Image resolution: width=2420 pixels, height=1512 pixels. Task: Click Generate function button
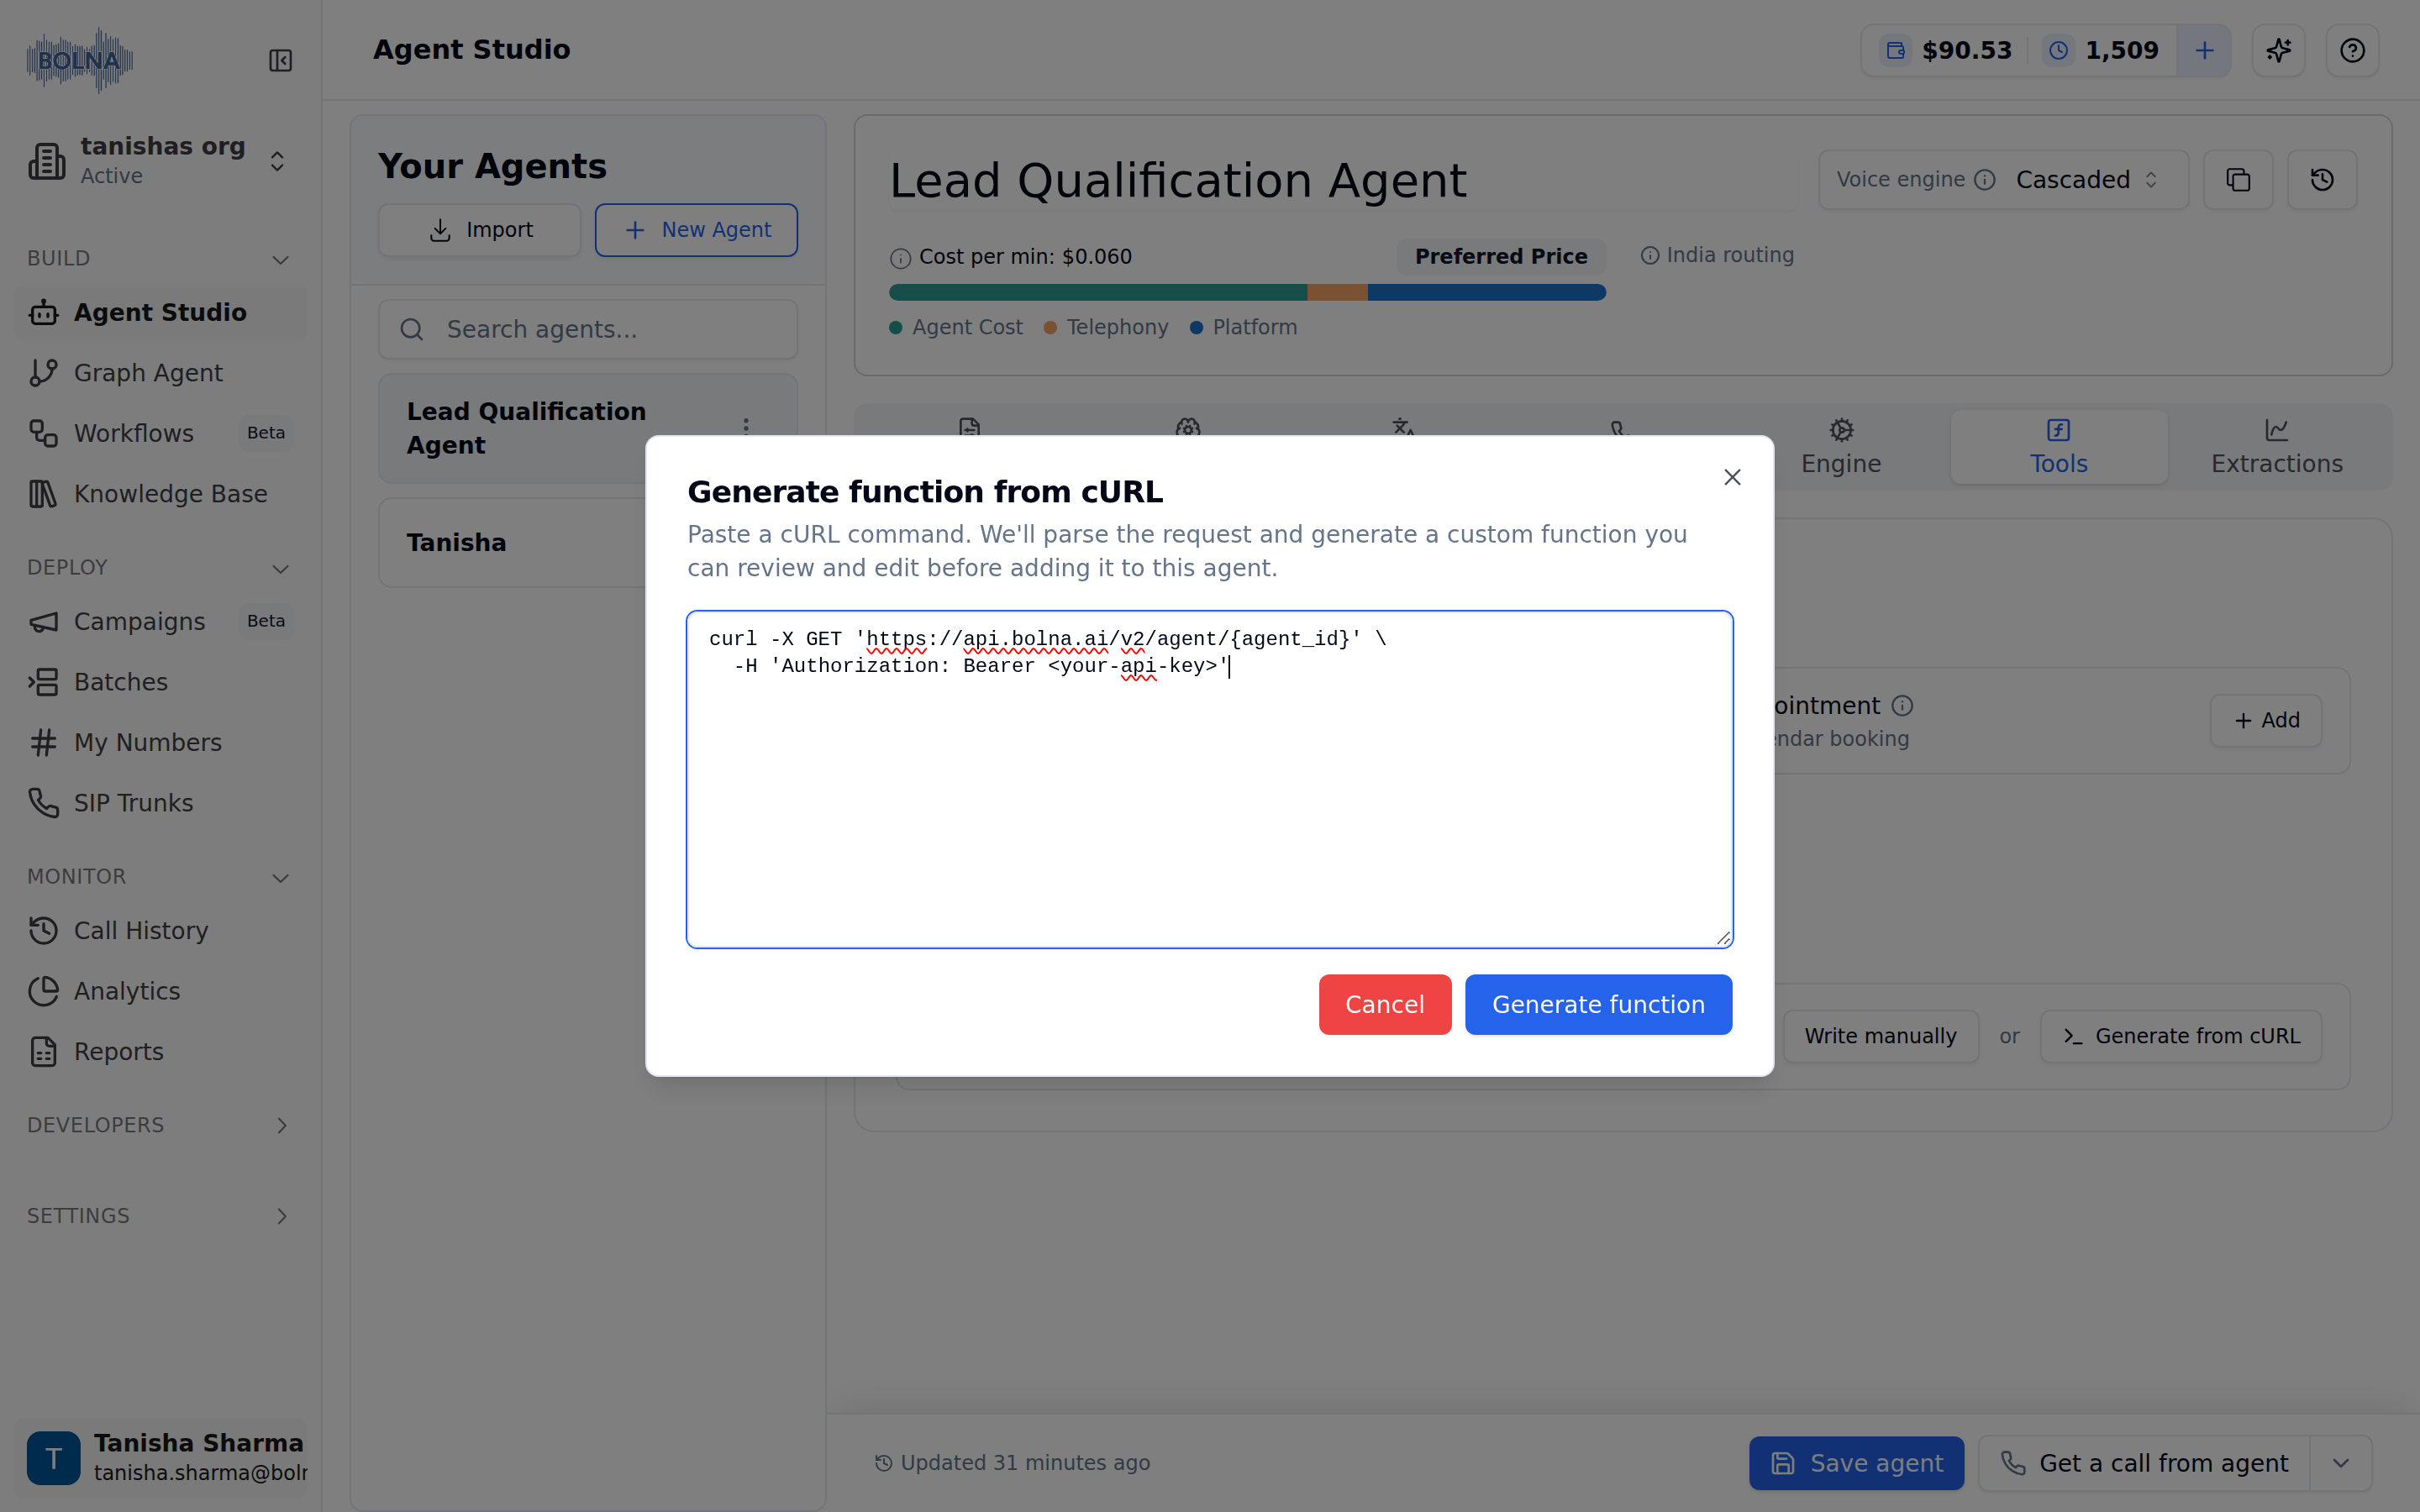point(1598,1004)
